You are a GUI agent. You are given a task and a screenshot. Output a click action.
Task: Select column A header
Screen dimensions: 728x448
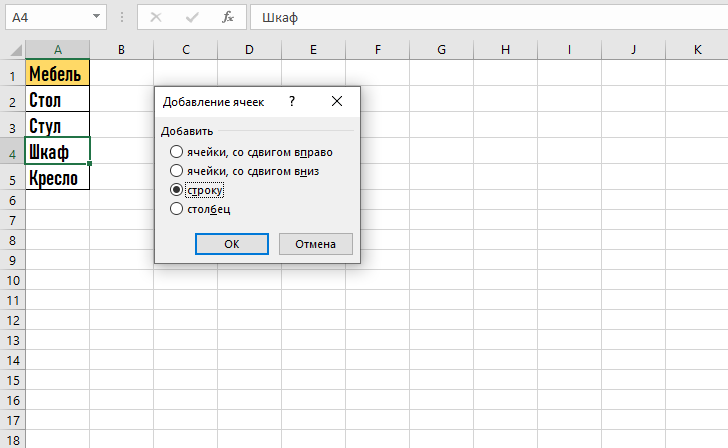click(x=58, y=50)
